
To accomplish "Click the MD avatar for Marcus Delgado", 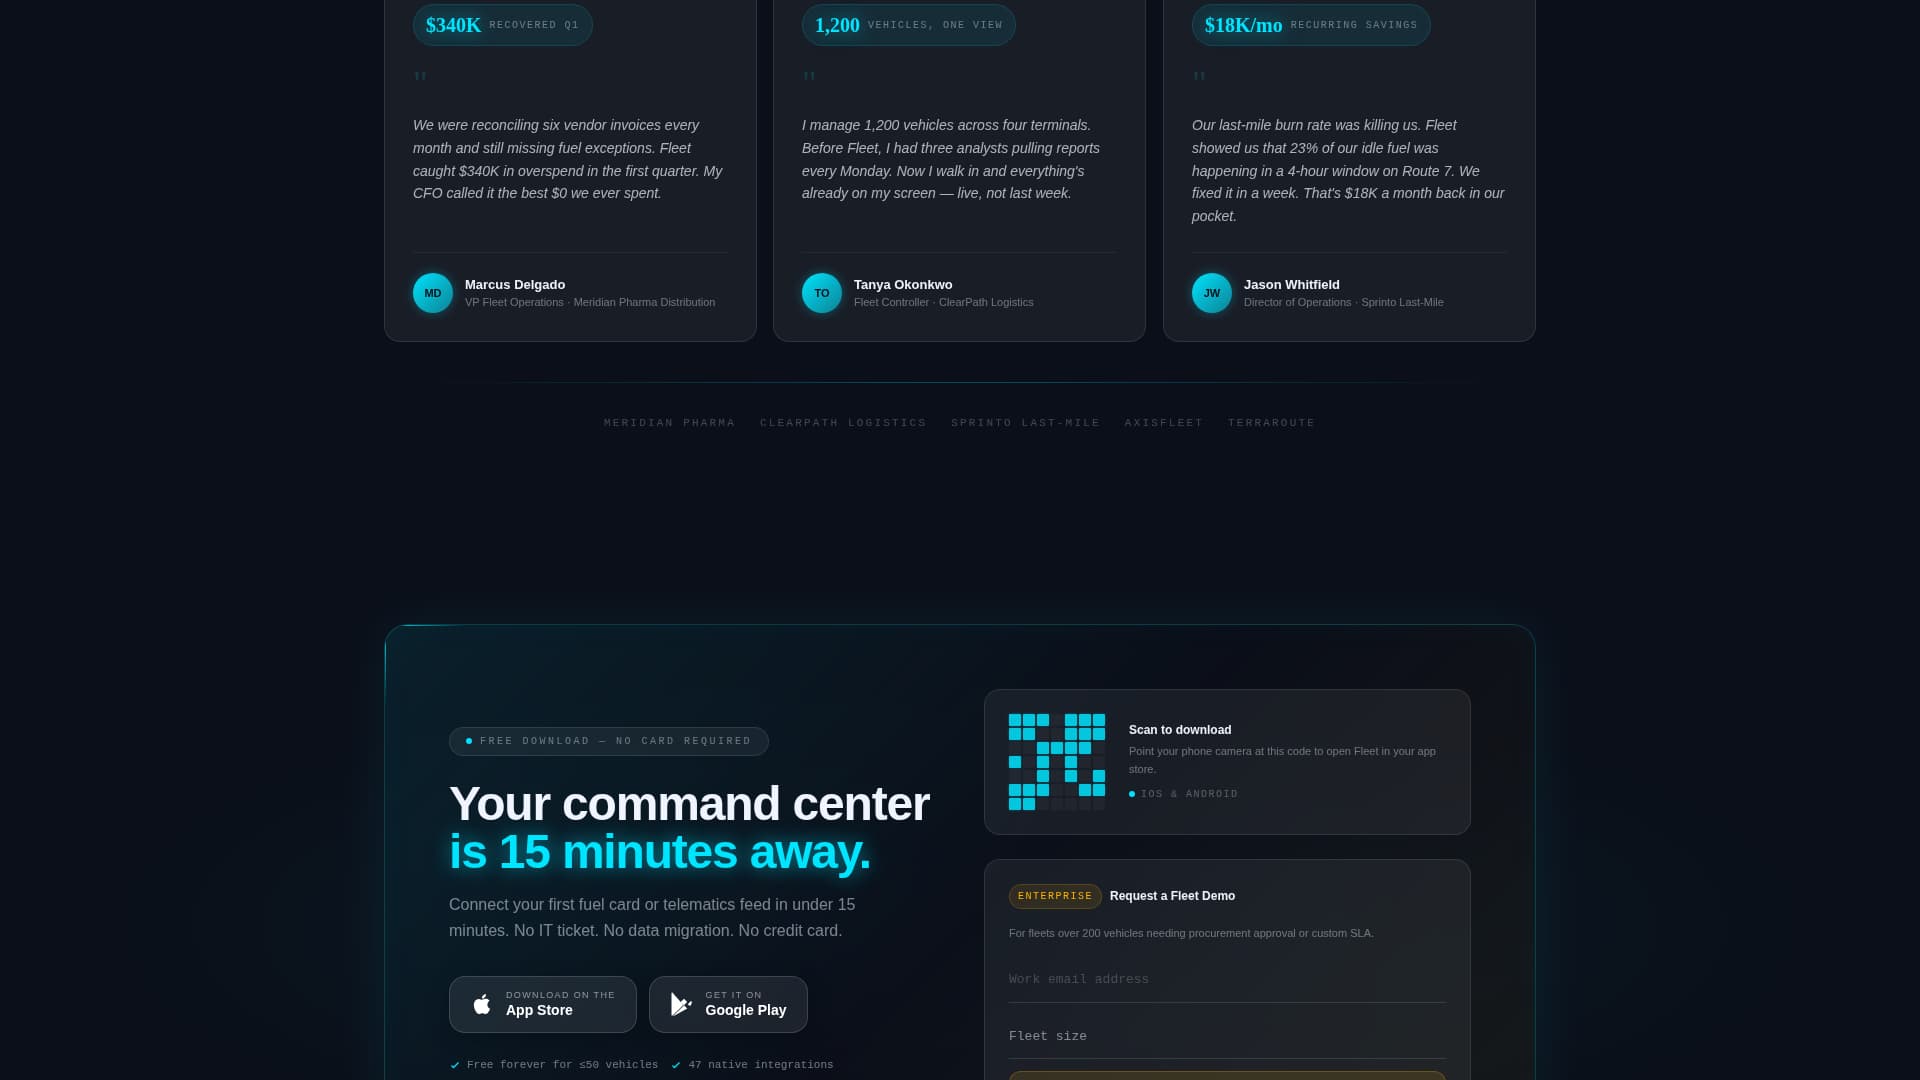I will point(433,293).
